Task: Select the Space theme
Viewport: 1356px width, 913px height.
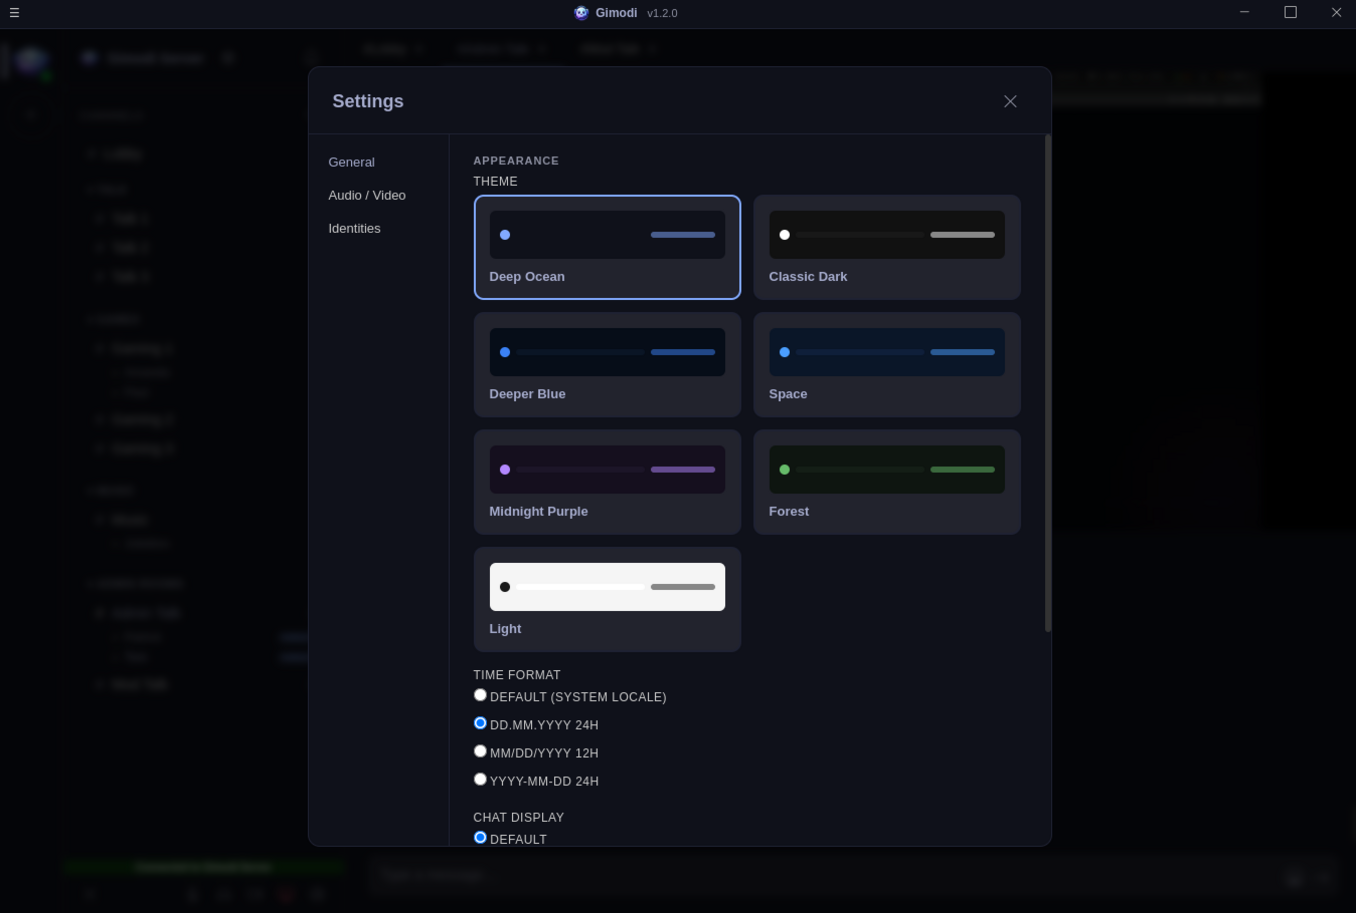Action: tap(886, 364)
